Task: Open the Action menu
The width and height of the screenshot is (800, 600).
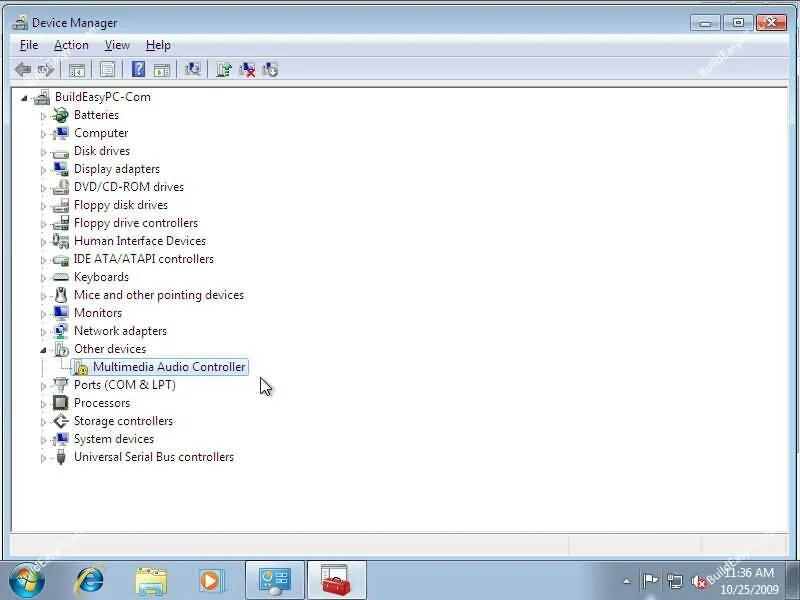Action: (70, 44)
